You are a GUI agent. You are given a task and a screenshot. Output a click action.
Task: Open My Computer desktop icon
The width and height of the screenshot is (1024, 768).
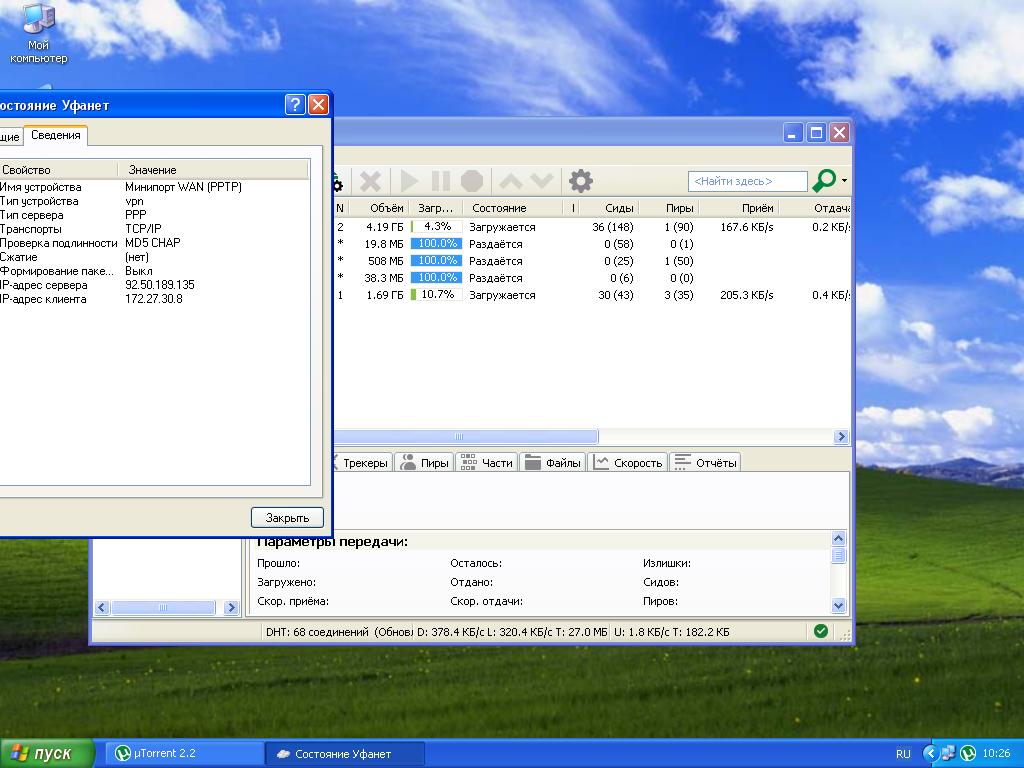point(38,33)
